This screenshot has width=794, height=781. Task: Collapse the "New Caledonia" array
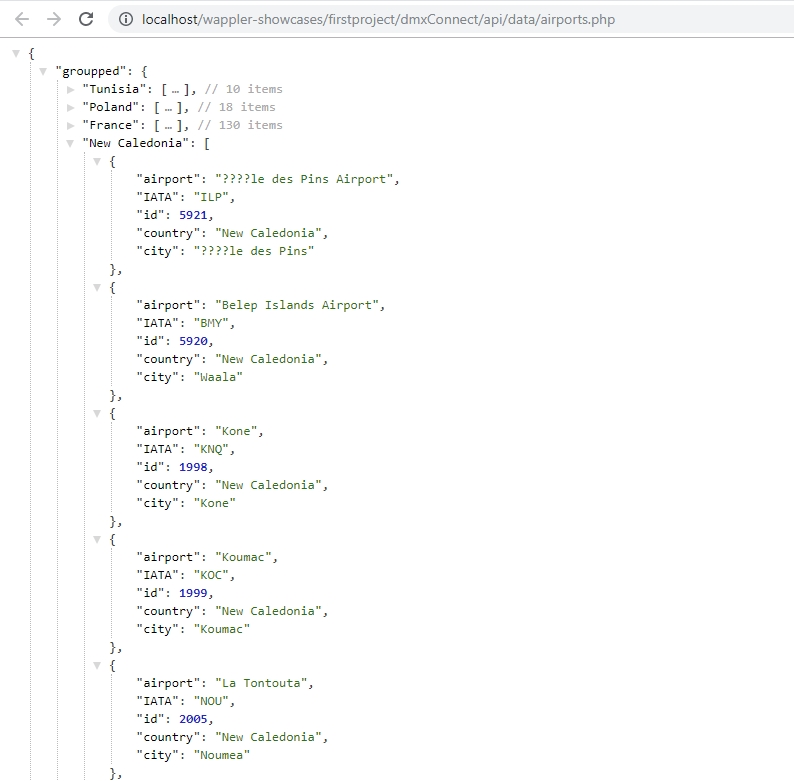(70, 143)
